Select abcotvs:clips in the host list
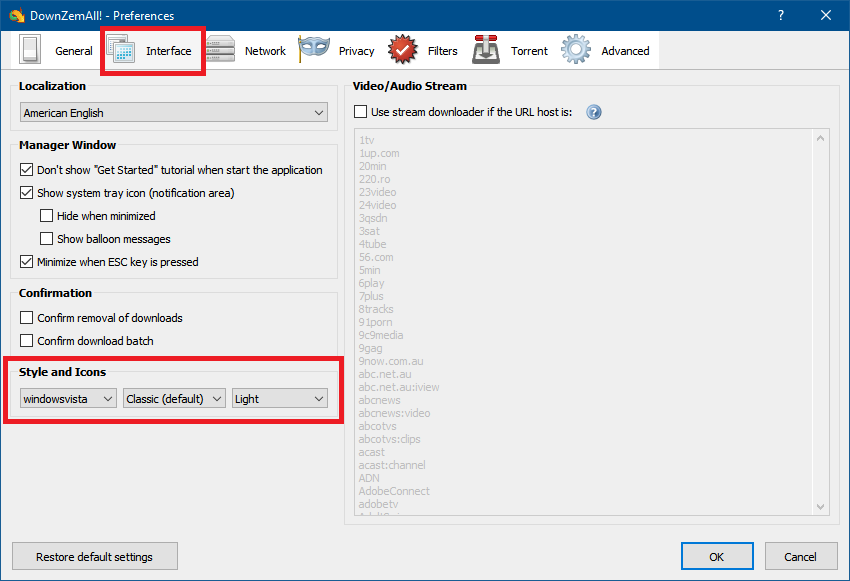Image resolution: width=850 pixels, height=581 pixels. (389, 439)
